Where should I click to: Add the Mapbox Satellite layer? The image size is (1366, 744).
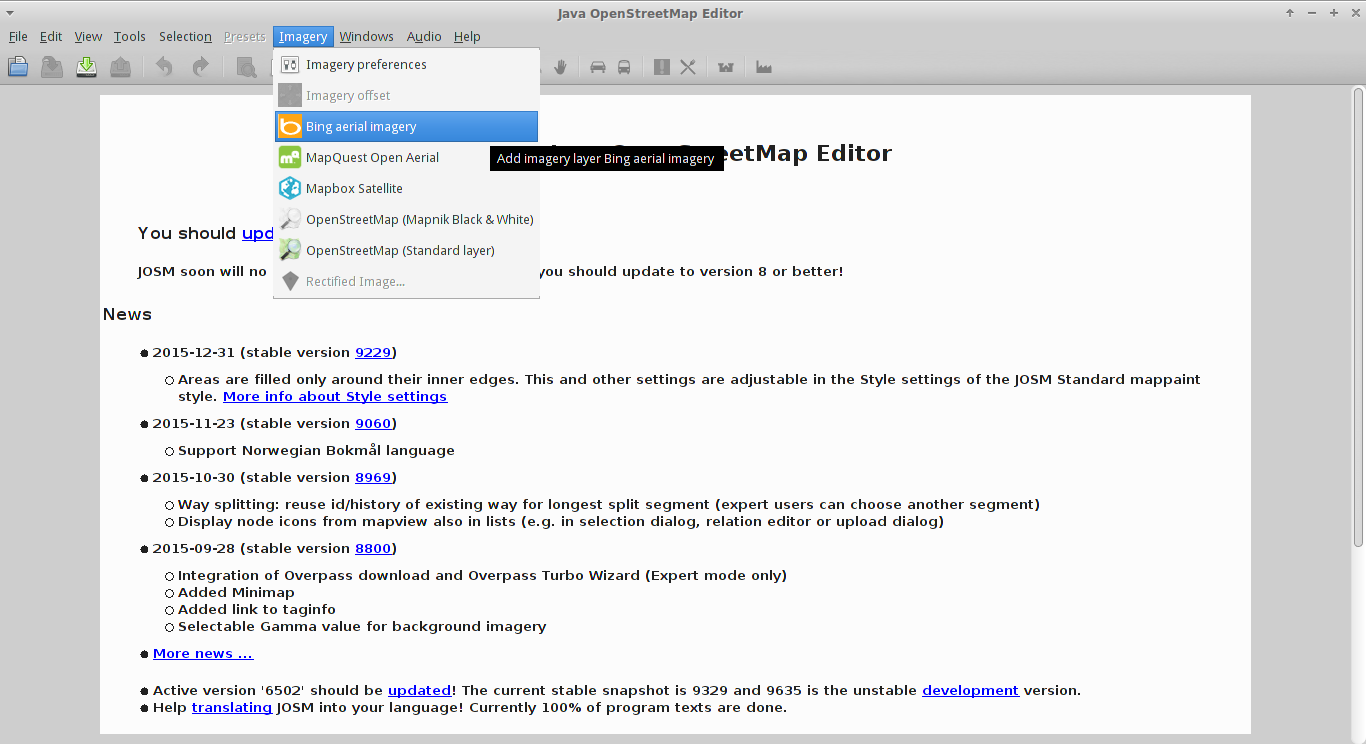407,188
